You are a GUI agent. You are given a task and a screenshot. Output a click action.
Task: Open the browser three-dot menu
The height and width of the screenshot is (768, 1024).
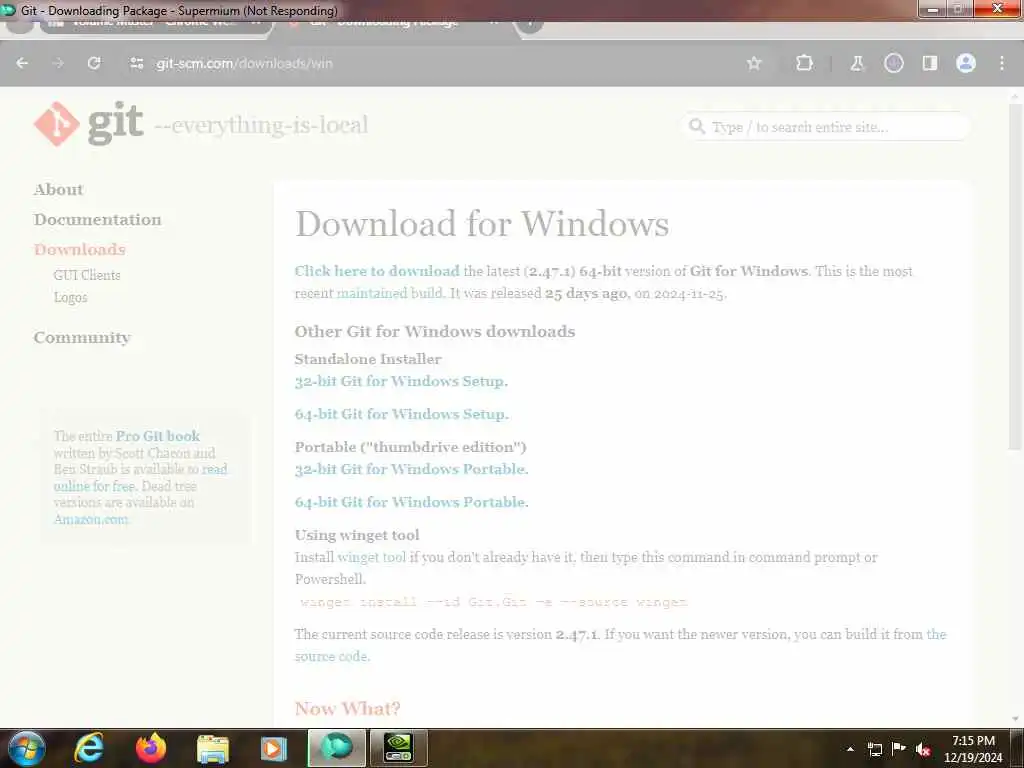[1002, 63]
